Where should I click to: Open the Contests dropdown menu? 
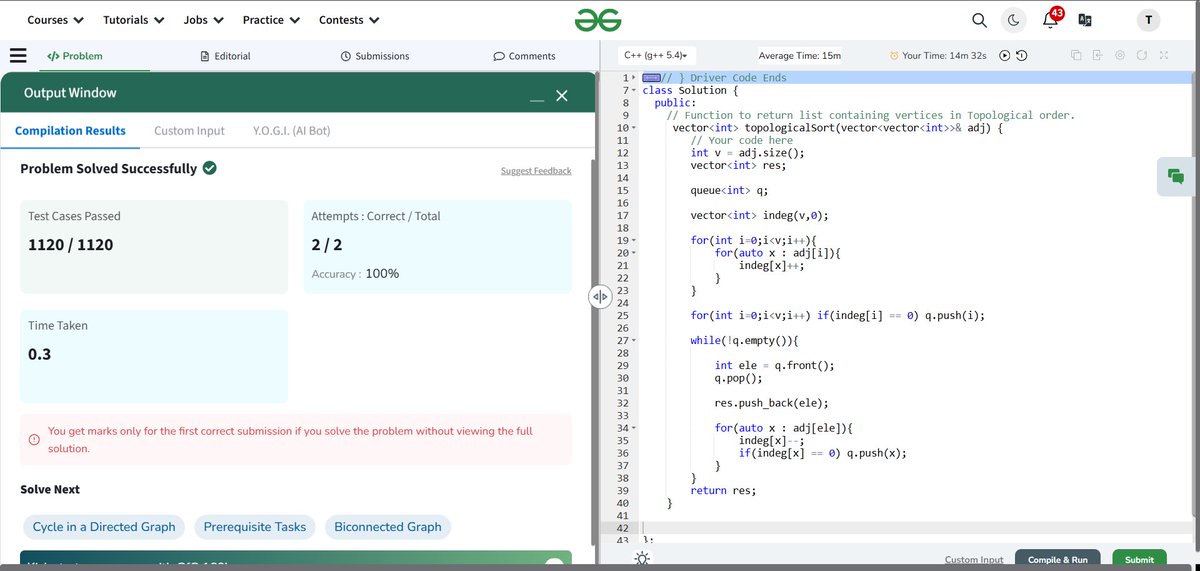tap(349, 20)
